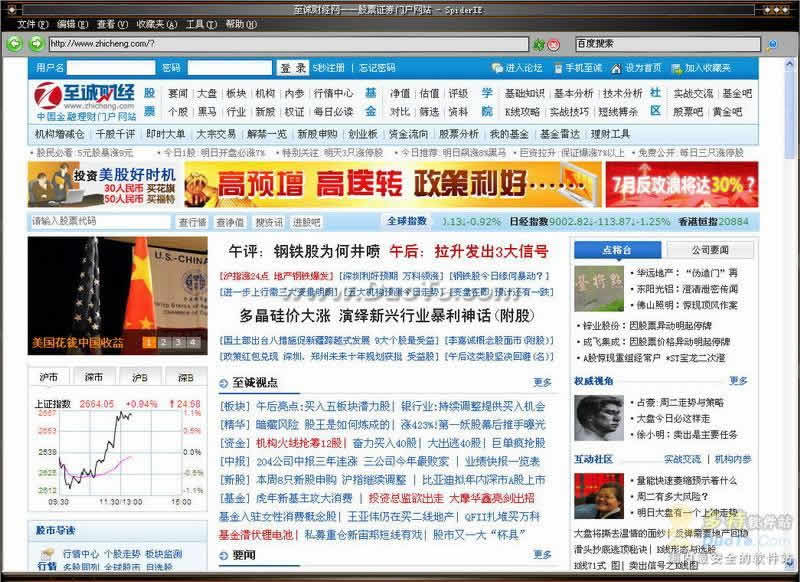Click the 查行情 quote button
Screen dimensions: 800x582
tap(192, 221)
